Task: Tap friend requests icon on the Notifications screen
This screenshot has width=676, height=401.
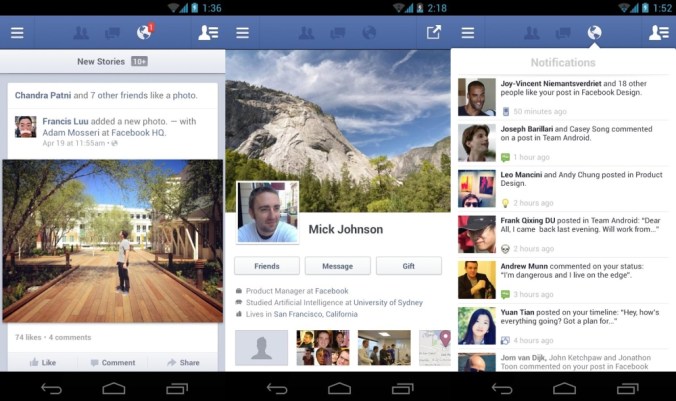Action: pos(532,33)
